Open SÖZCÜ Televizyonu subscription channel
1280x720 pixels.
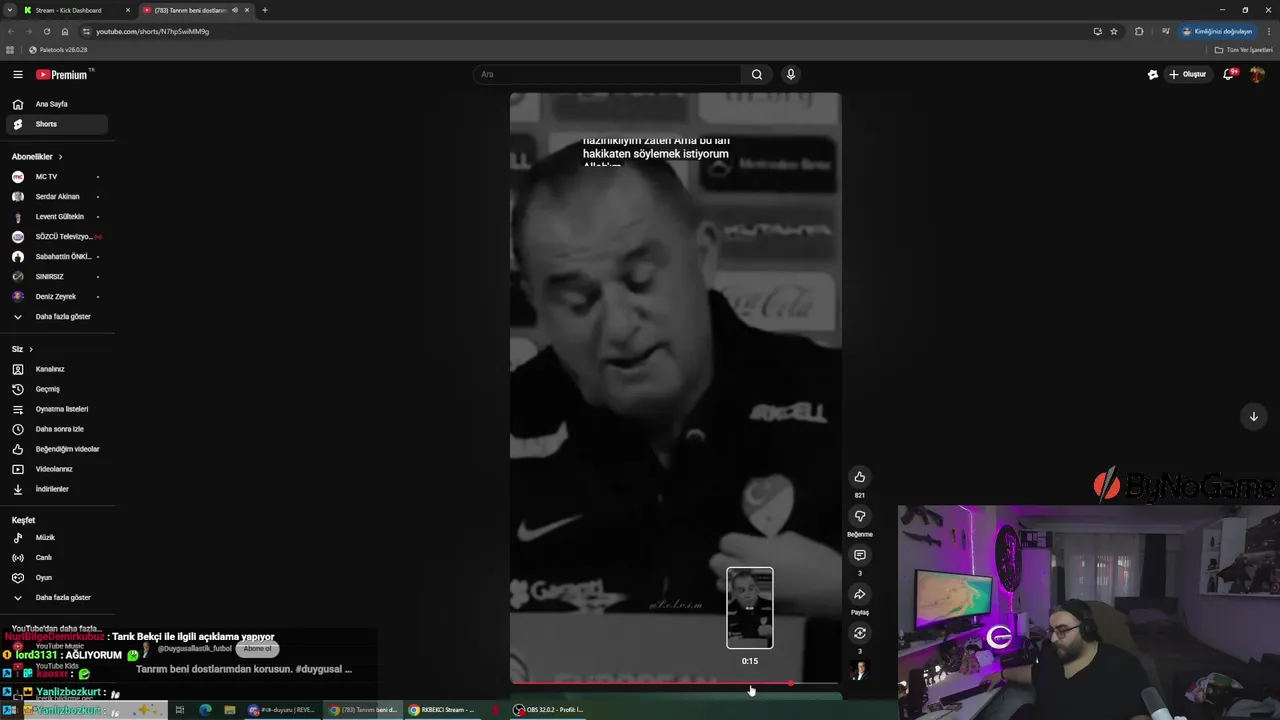(57, 237)
